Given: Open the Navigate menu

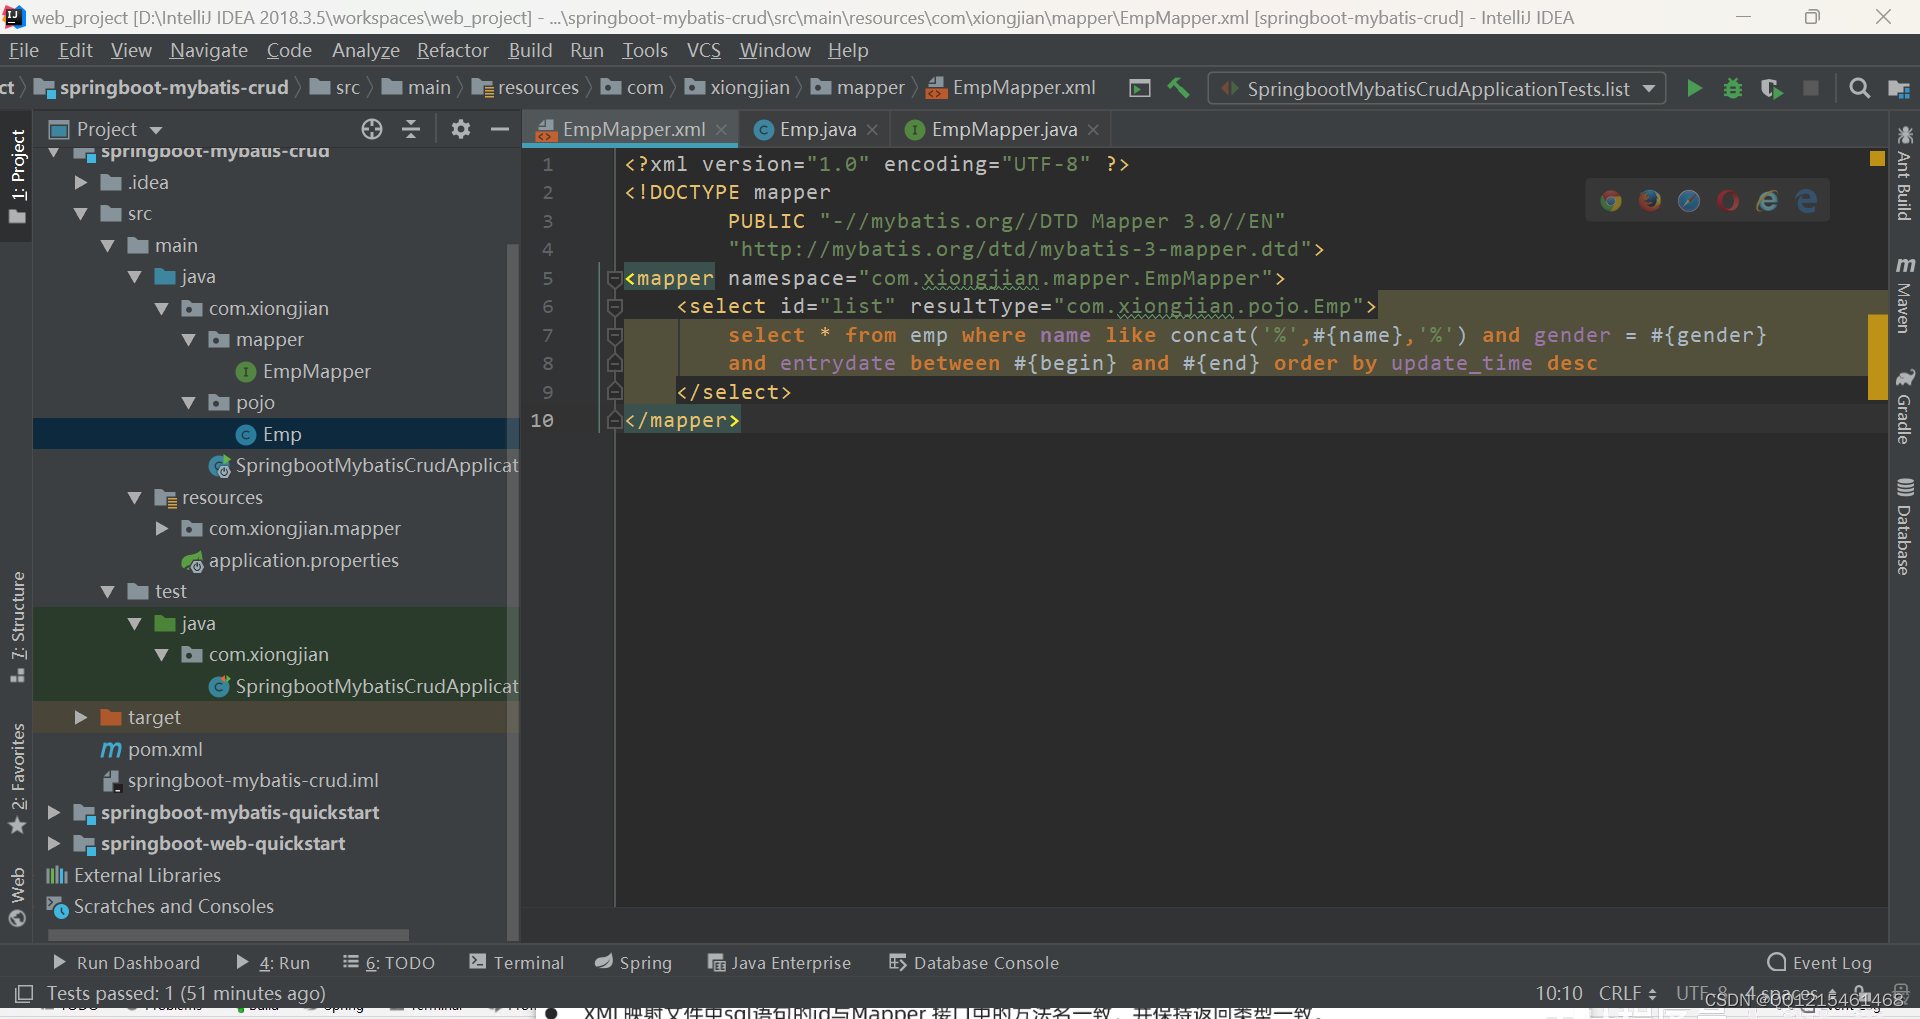Looking at the screenshot, I should tap(208, 50).
